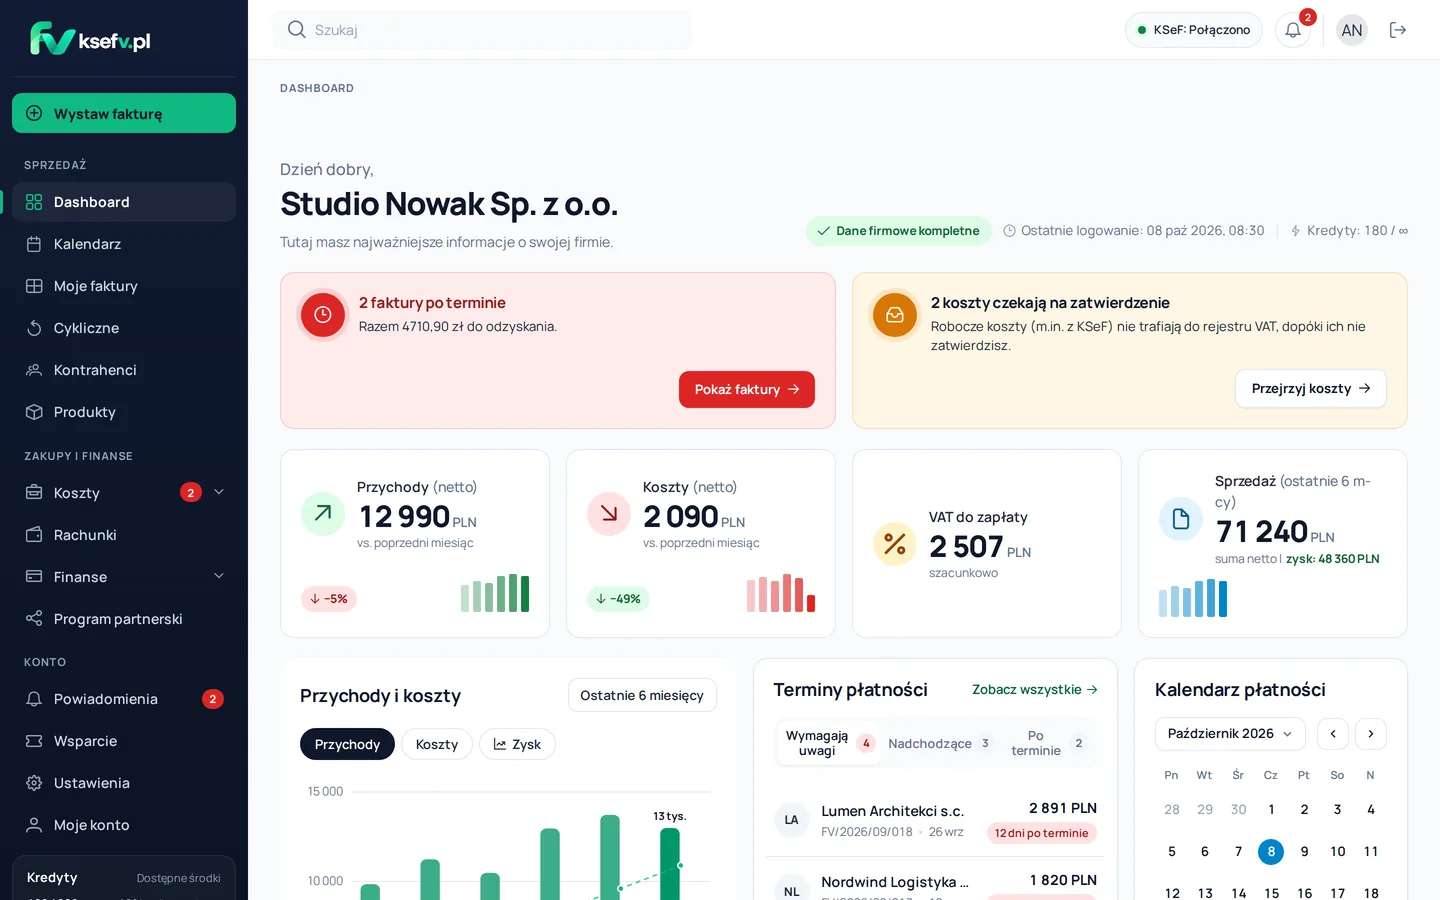The height and width of the screenshot is (900, 1440).
Task: Expand the Finanse sidebar submenu
Action: click(x=219, y=576)
